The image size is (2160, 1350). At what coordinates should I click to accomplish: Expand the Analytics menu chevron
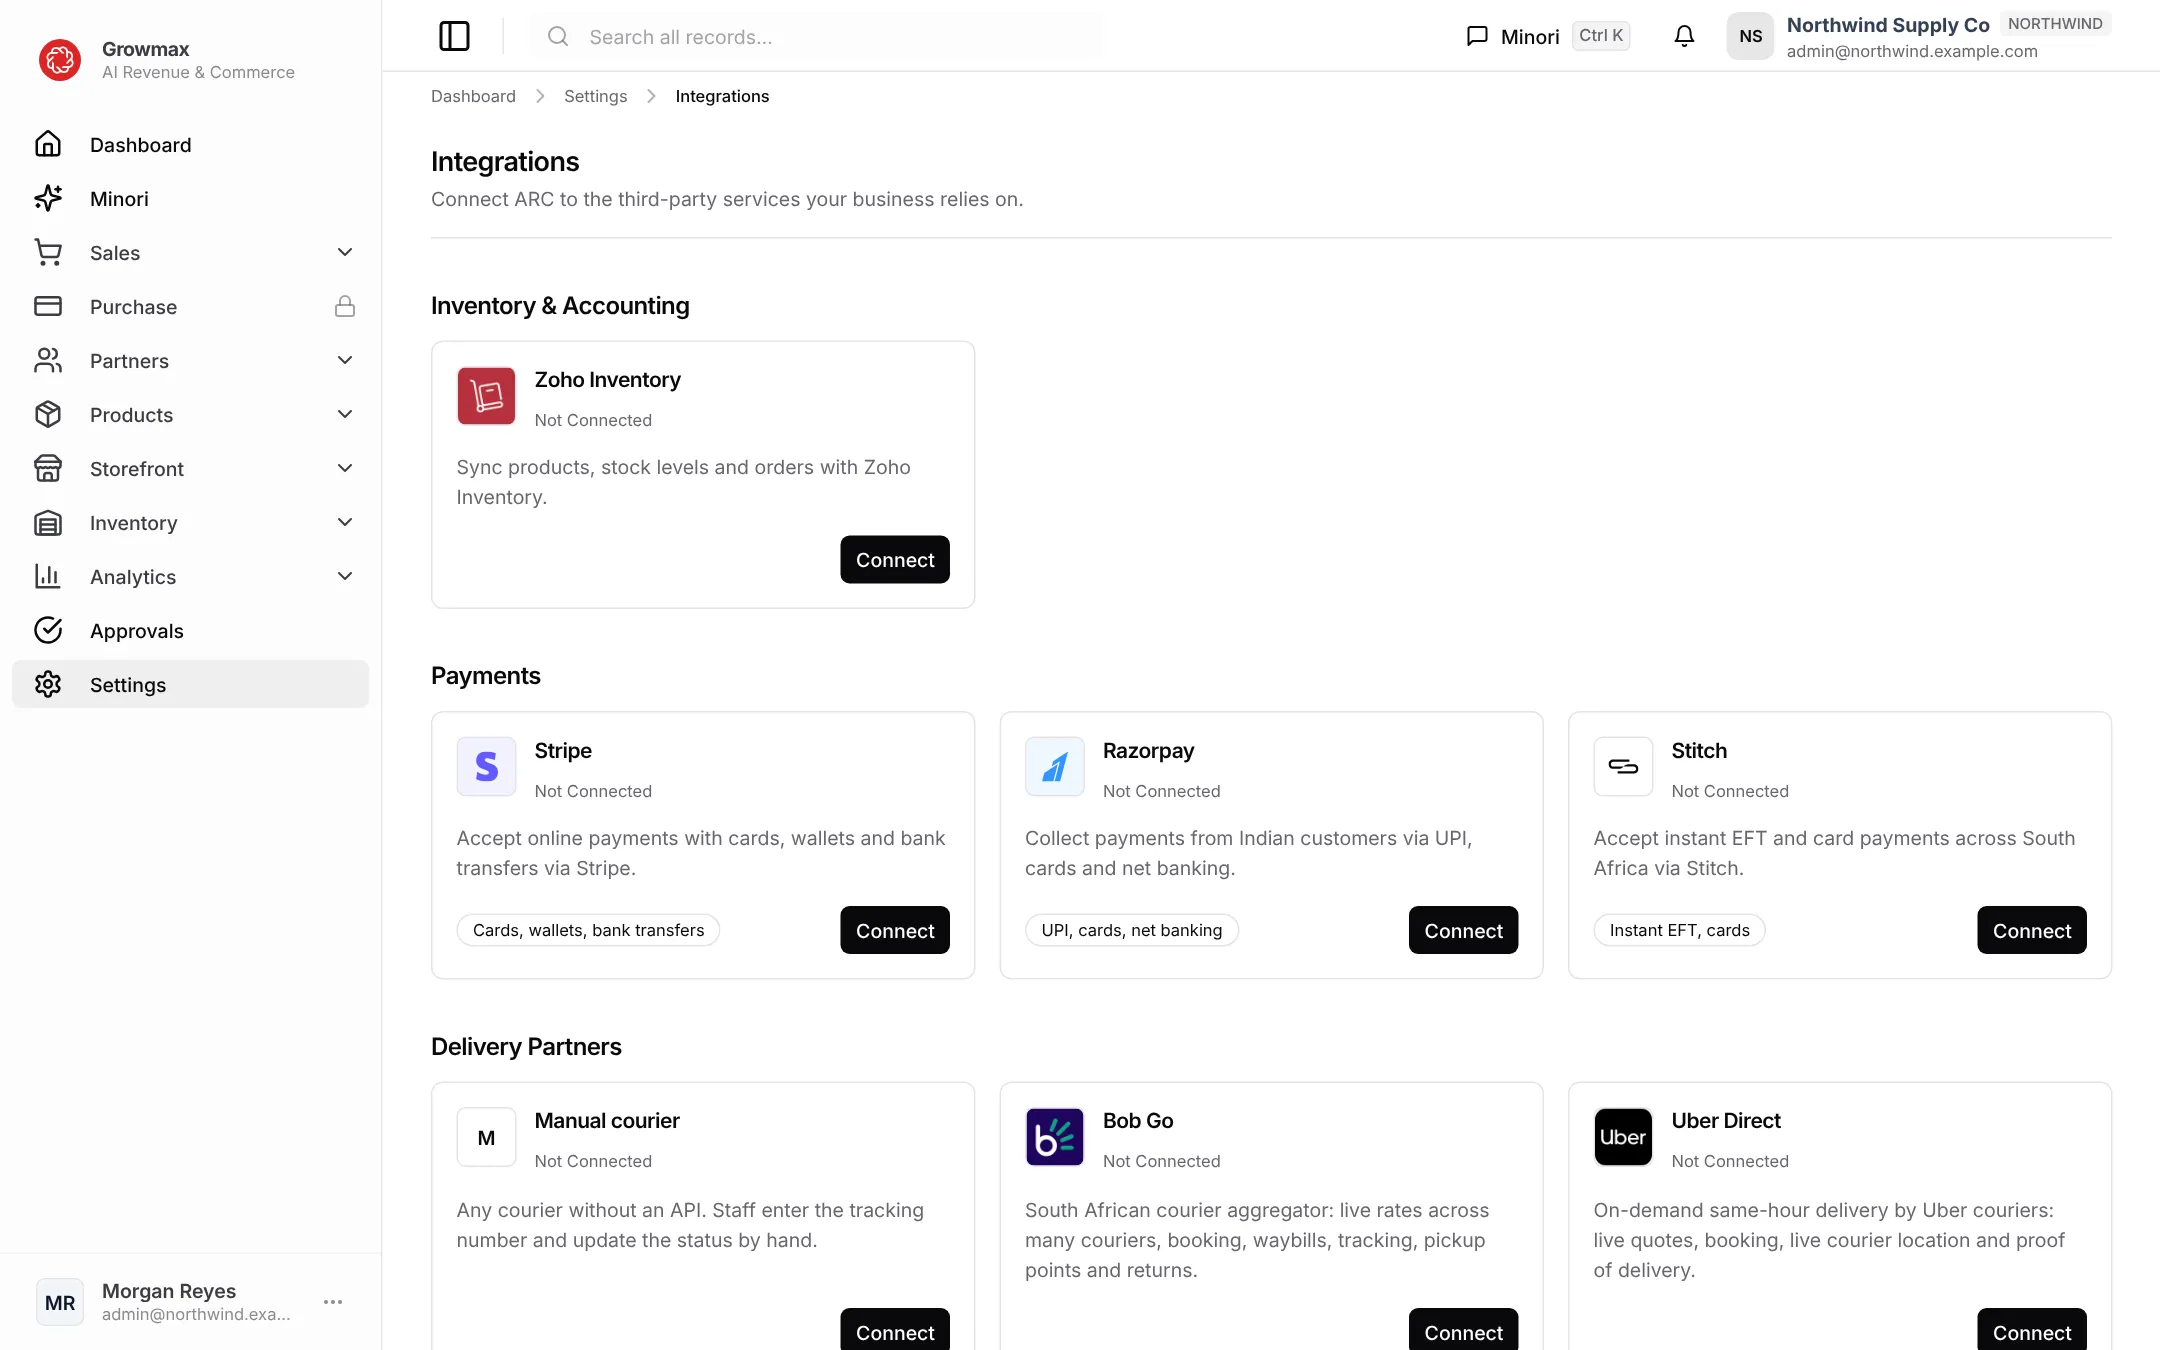tap(345, 576)
